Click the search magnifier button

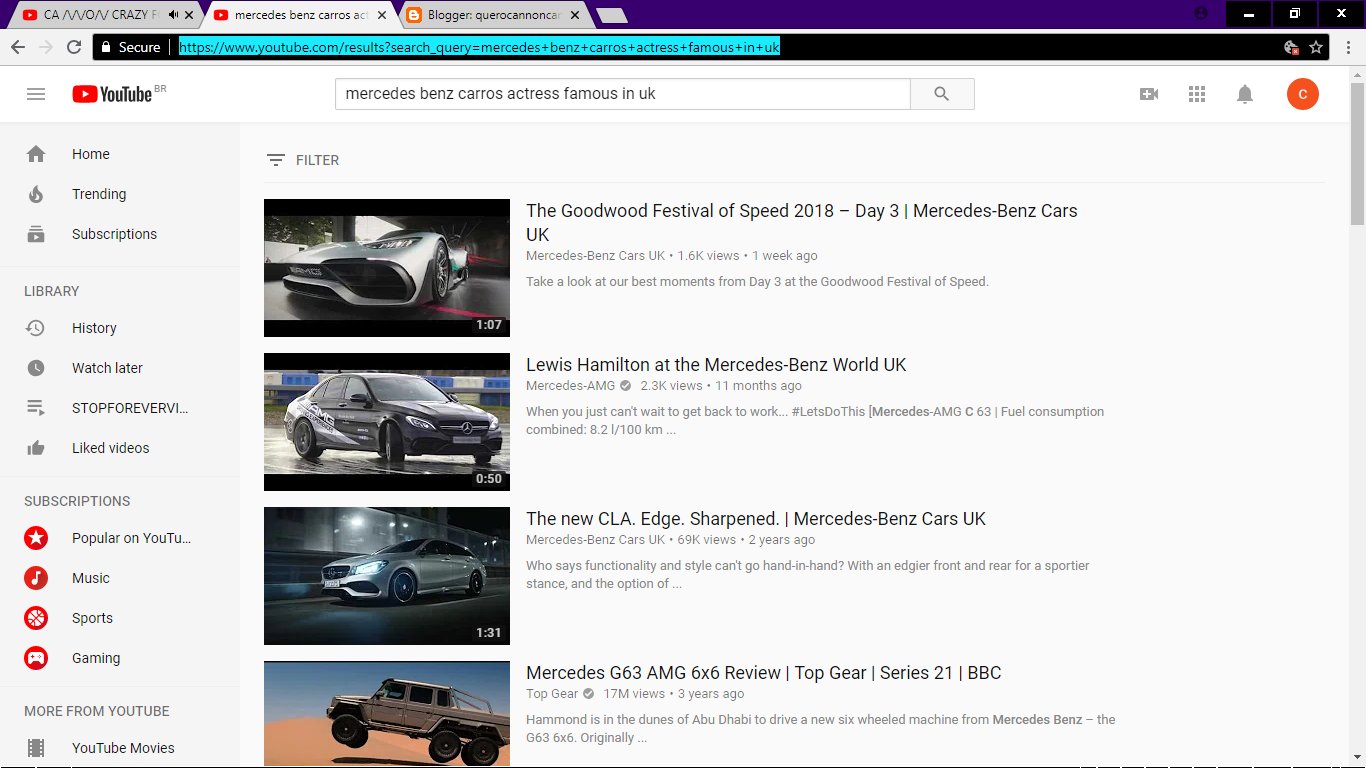pos(942,94)
